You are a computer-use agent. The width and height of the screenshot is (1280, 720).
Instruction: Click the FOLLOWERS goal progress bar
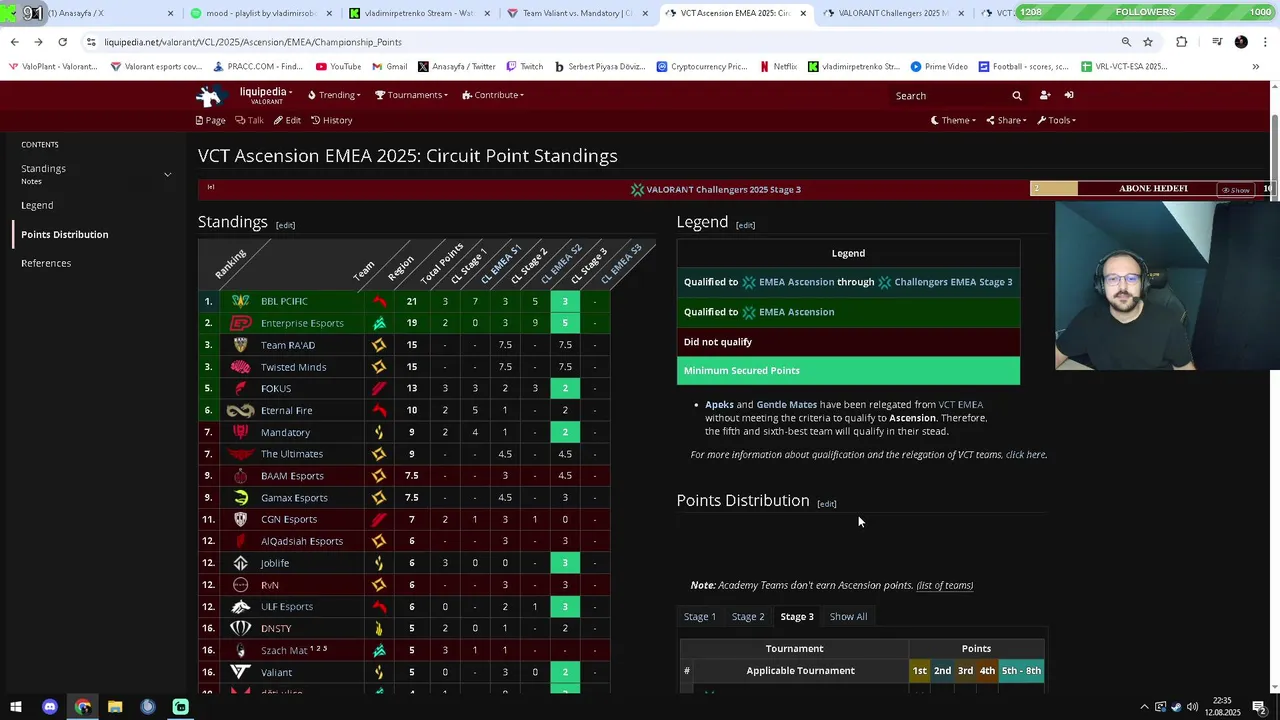[x=1145, y=12]
